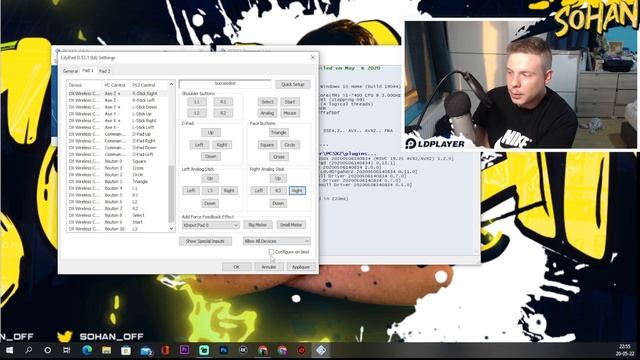
Task: Click Show Special Inputs button
Action: [x=205, y=241]
